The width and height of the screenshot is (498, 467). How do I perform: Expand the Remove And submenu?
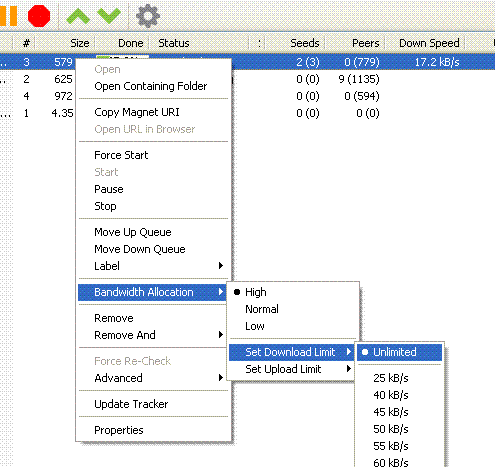click(152, 335)
